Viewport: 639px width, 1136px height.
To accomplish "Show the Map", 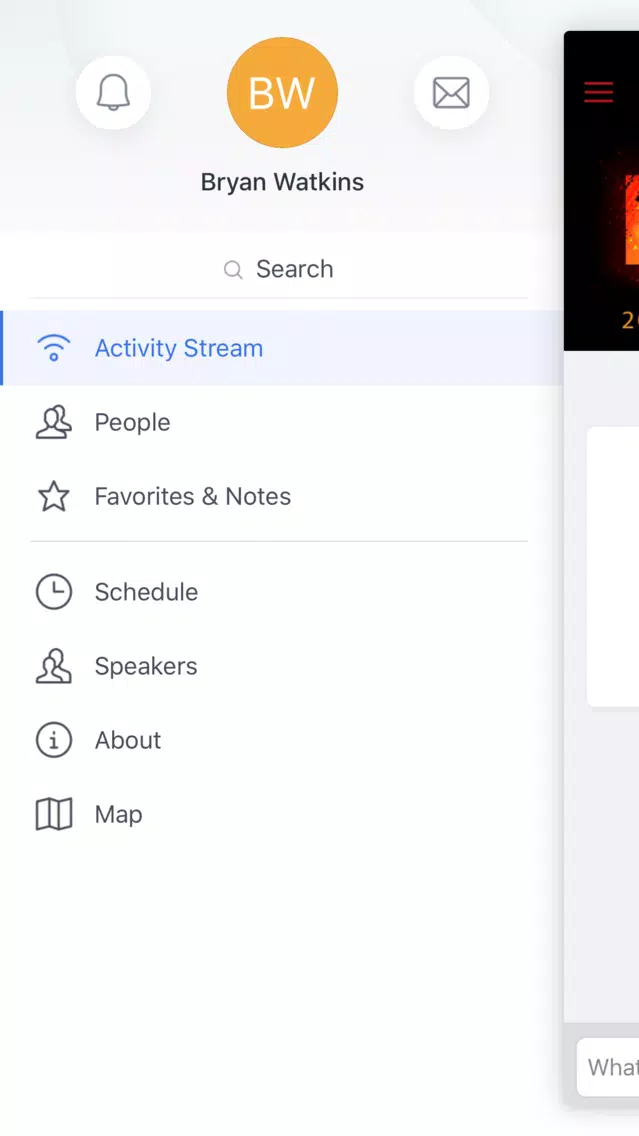I will [x=282, y=814].
